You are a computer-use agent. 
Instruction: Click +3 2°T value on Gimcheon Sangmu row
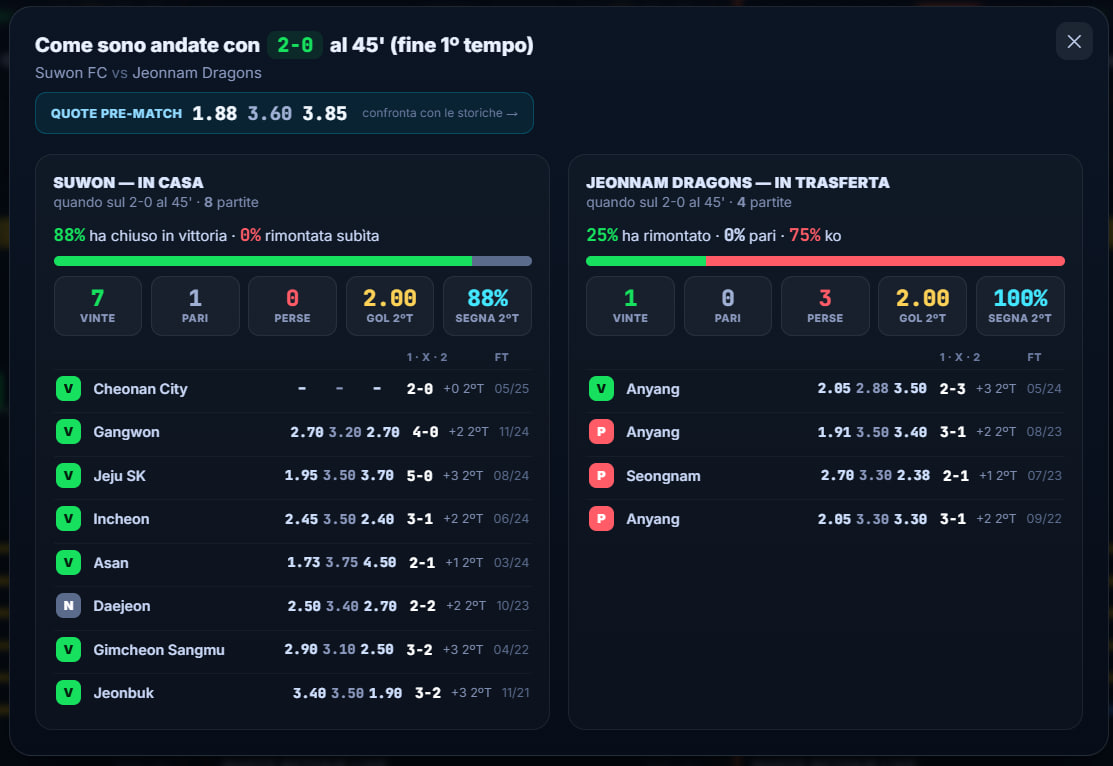point(463,650)
